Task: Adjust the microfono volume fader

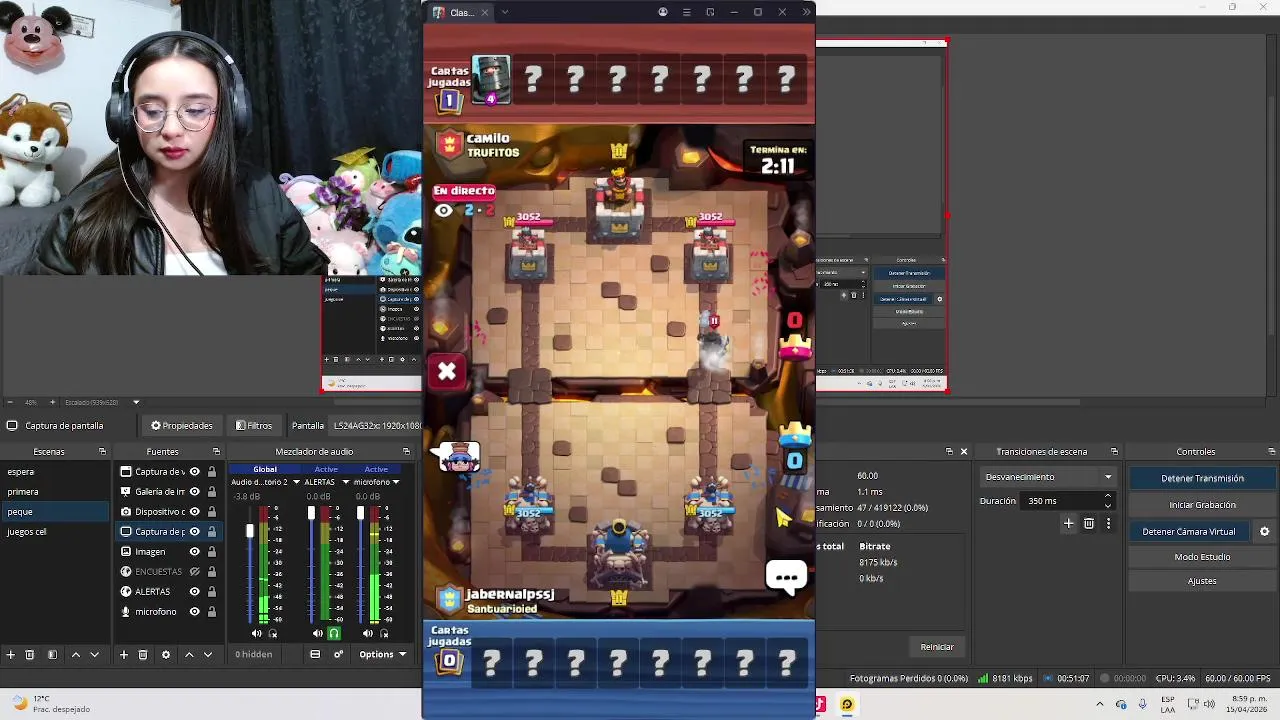Action: pyautogui.click(x=360, y=513)
